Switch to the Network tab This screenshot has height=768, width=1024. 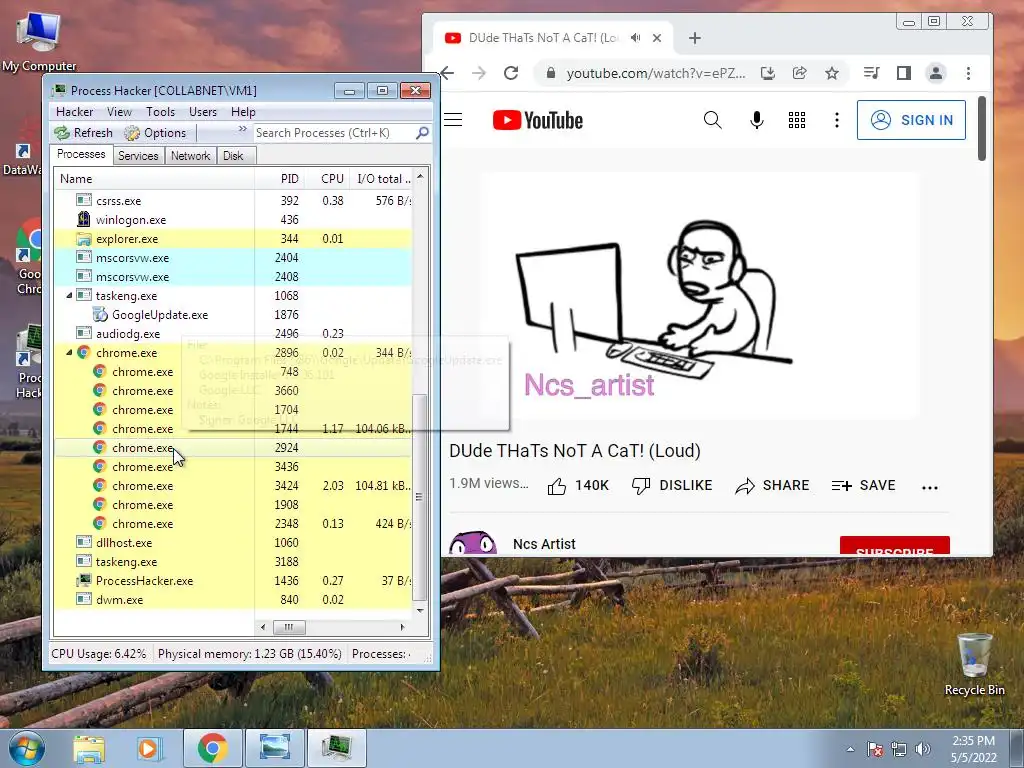tap(190, 155)
